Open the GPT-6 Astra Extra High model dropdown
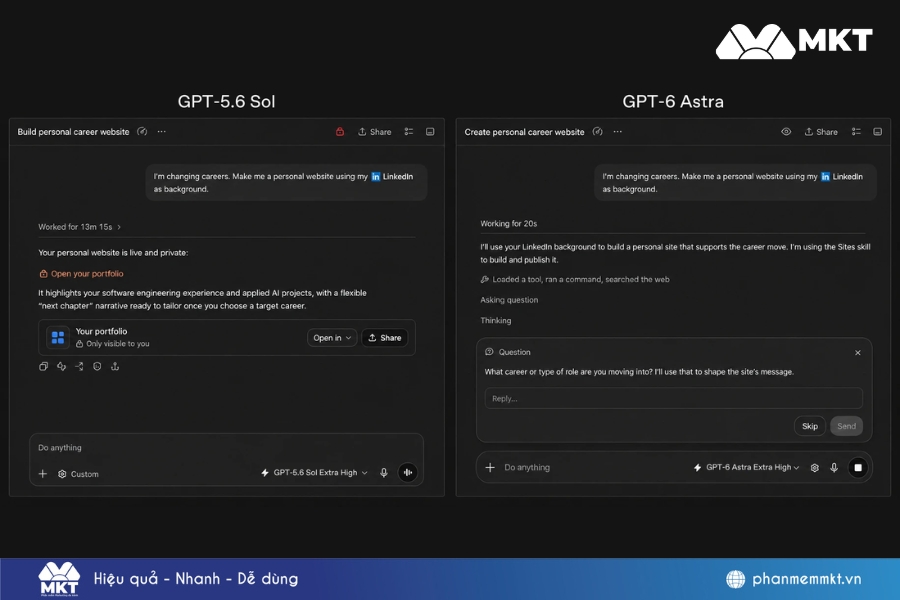Viewport: 900px width, 600px height. click(x=746, y=467)
